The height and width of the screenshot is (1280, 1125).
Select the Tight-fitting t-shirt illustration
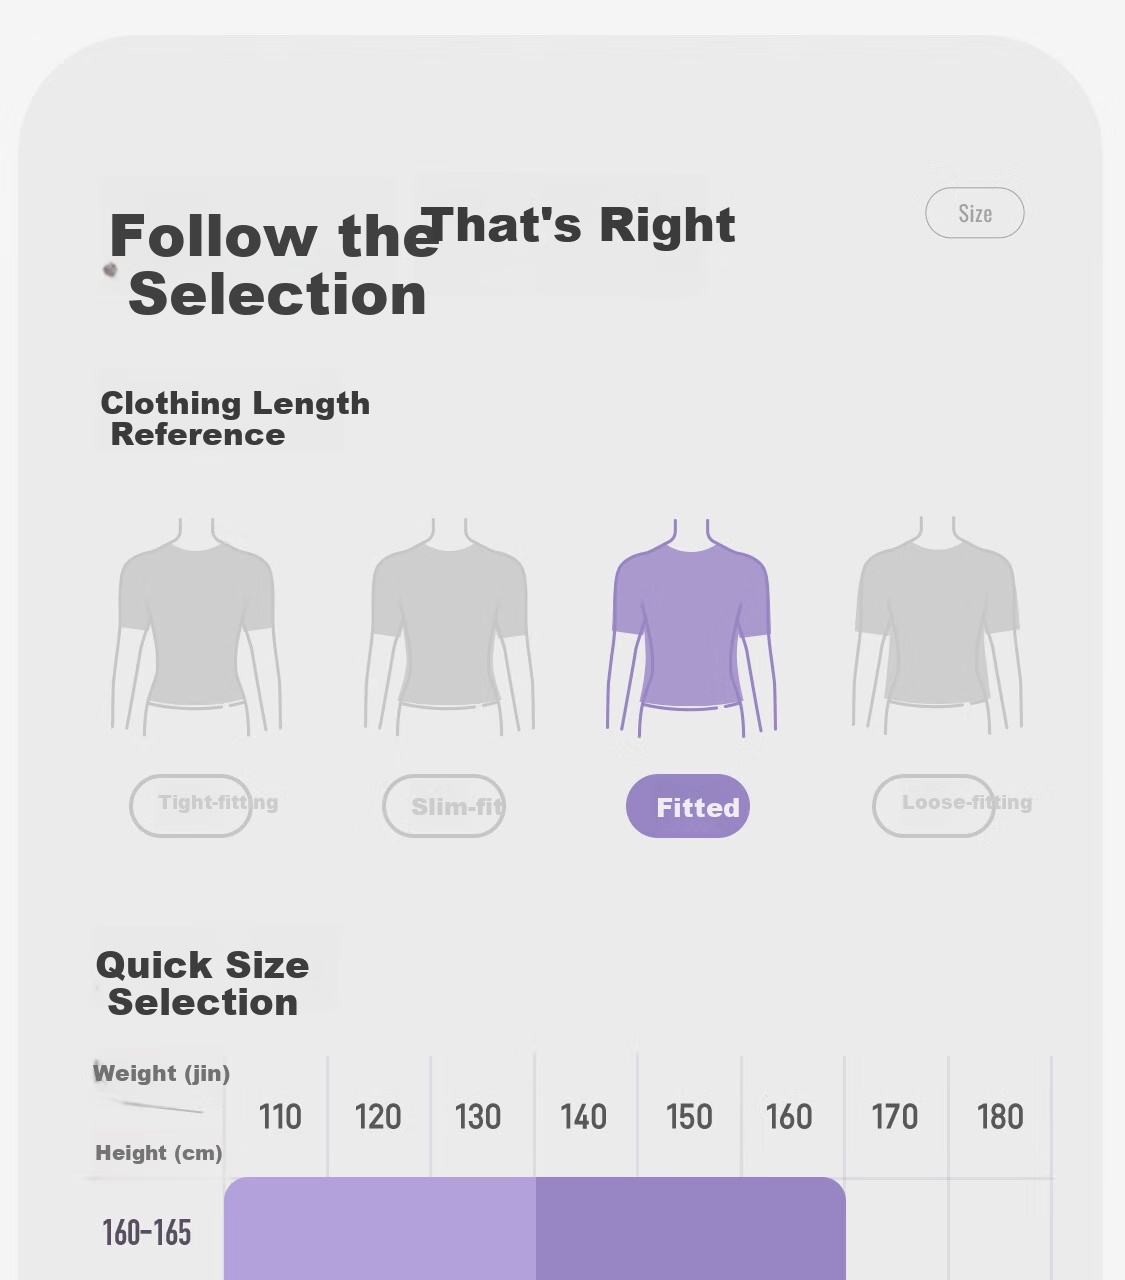click(x=196, y=627)
